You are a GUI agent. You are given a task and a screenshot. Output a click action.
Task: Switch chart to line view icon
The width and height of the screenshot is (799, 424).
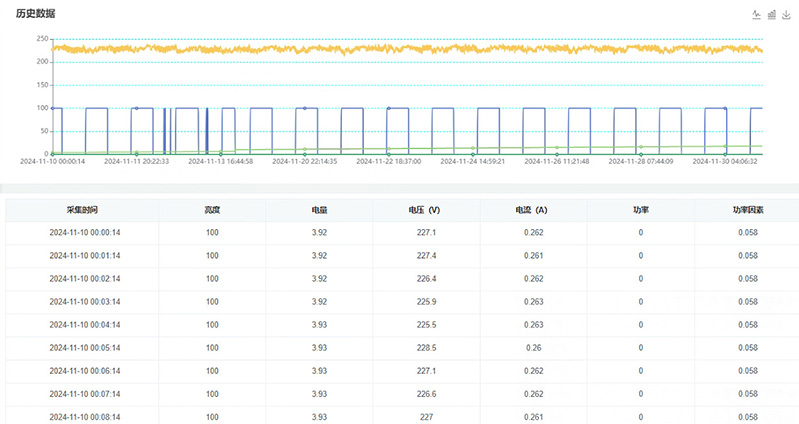click(756, 15)
